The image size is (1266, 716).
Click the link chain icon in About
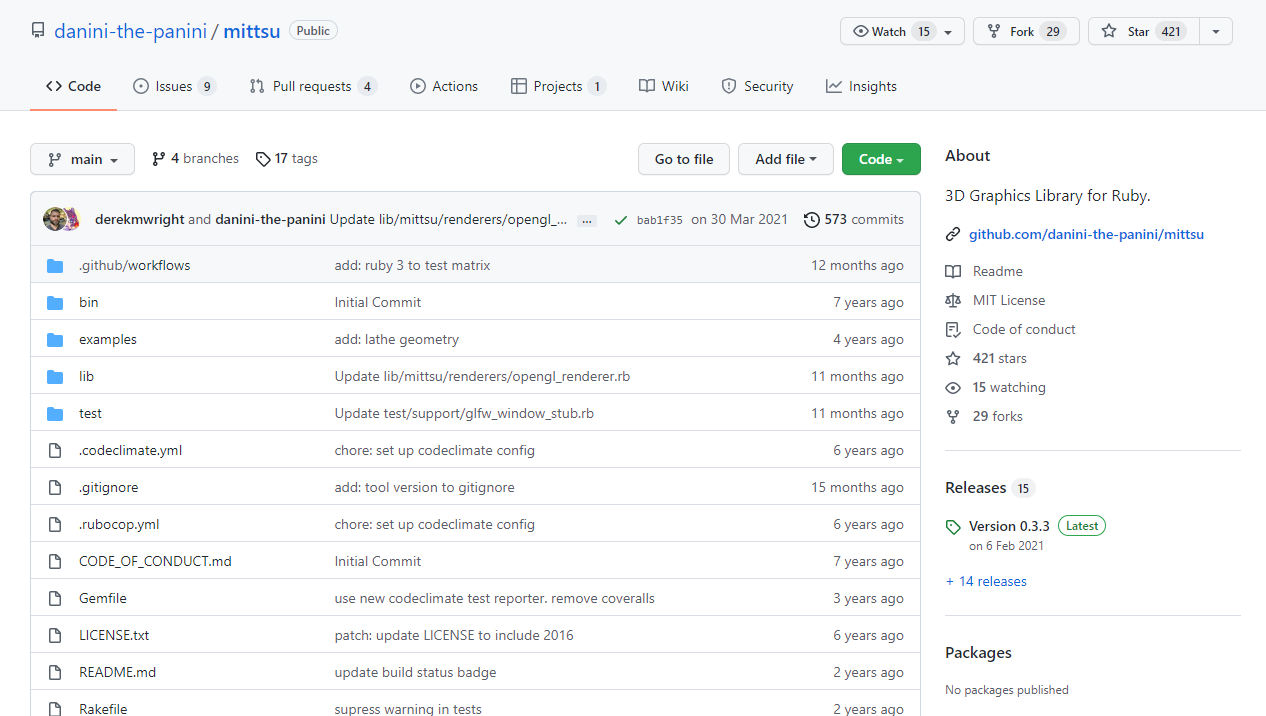coord(953,235)
